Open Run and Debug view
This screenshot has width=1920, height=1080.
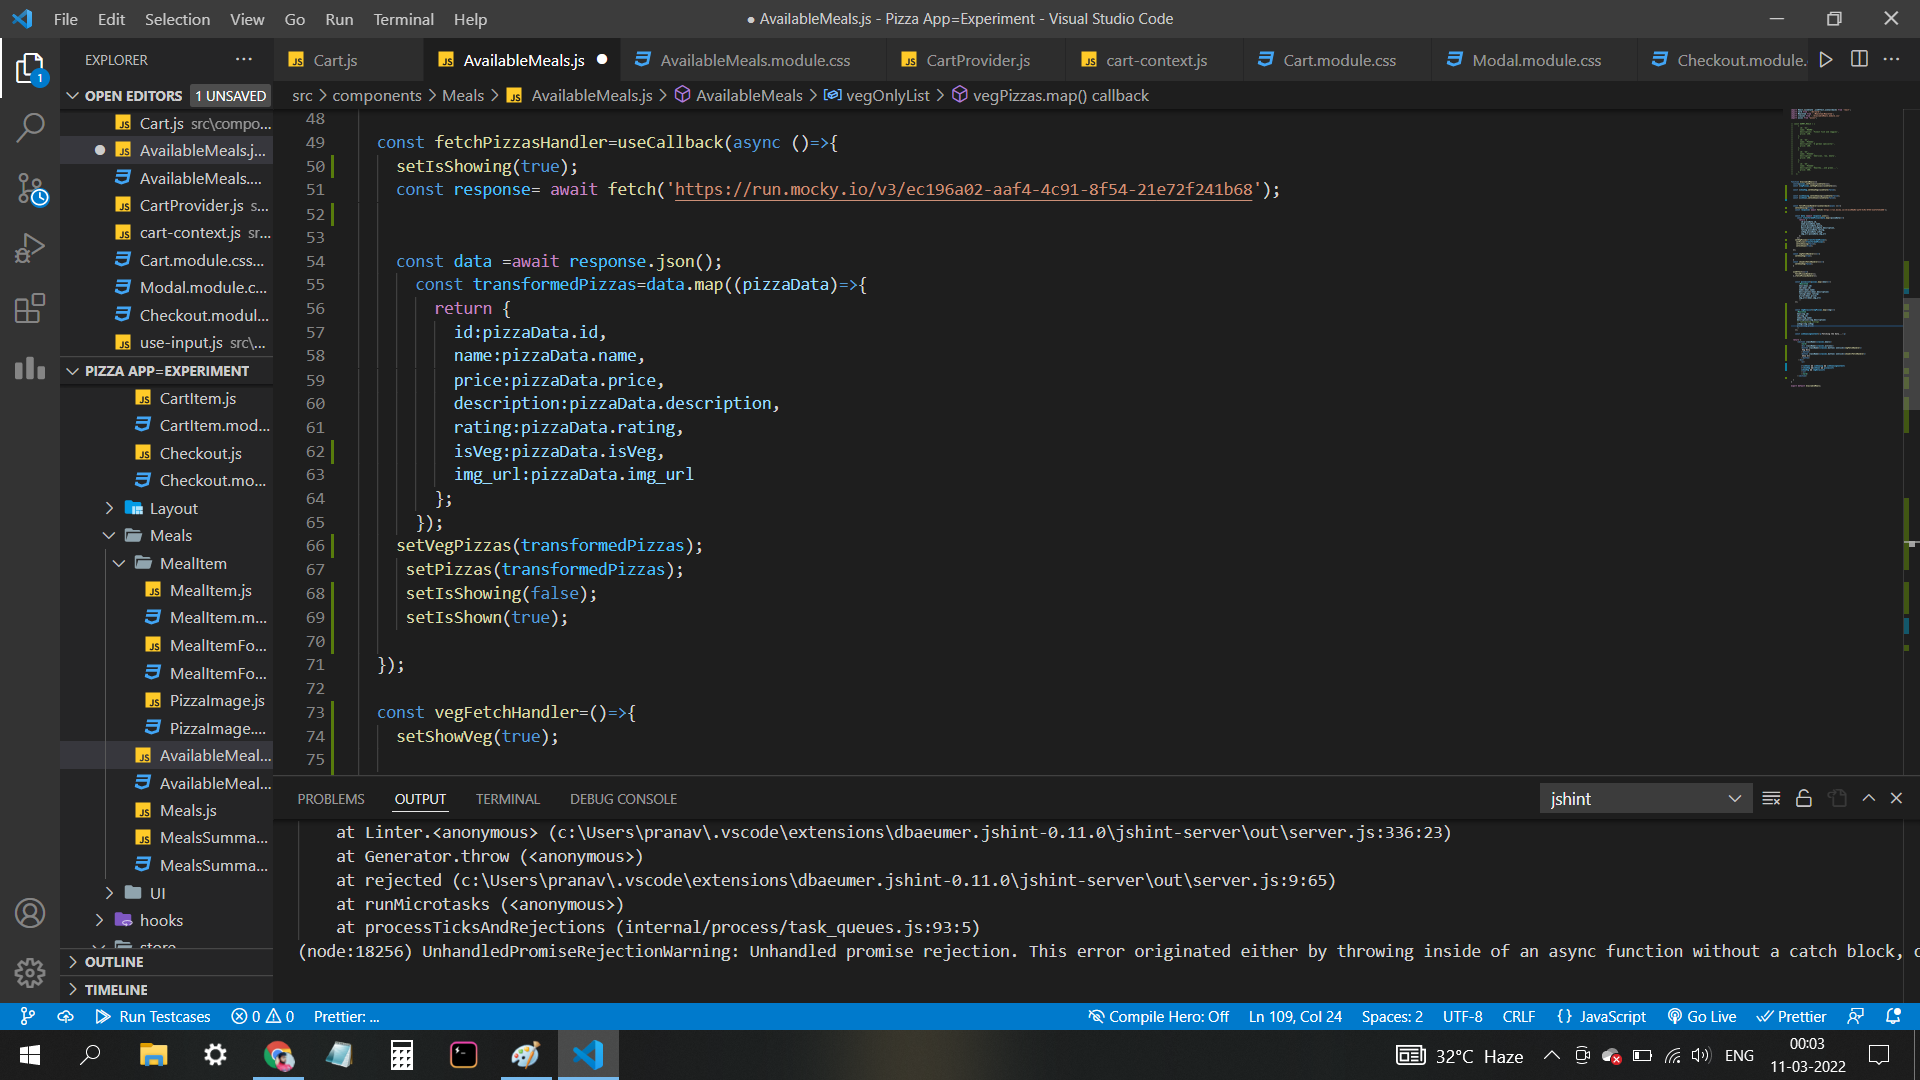click(x=30, y=248)
